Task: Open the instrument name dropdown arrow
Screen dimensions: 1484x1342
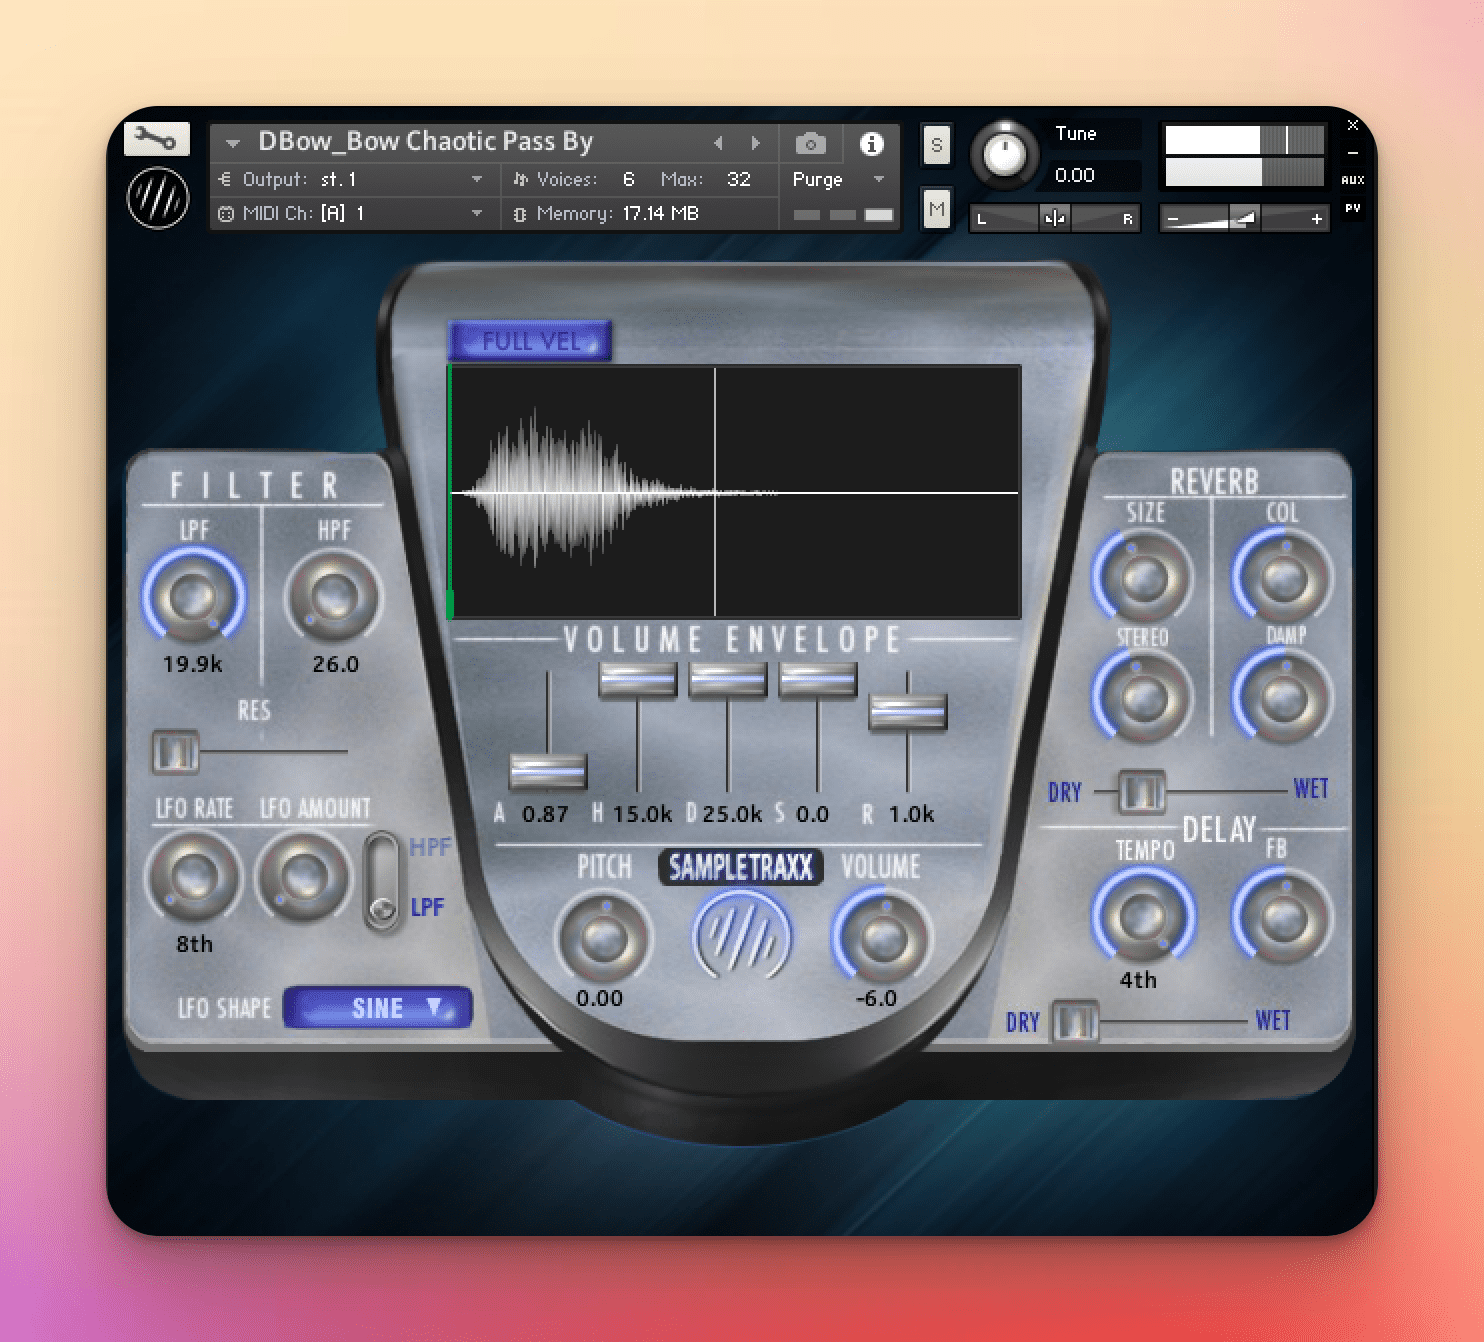Action: (232, 144)
